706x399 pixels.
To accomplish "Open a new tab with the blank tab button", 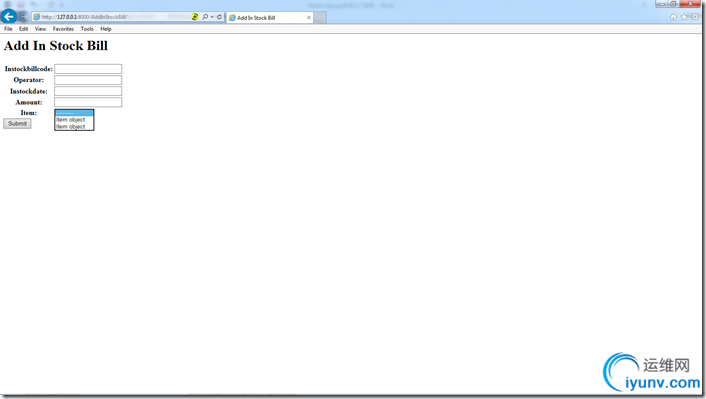I will 320,18.
